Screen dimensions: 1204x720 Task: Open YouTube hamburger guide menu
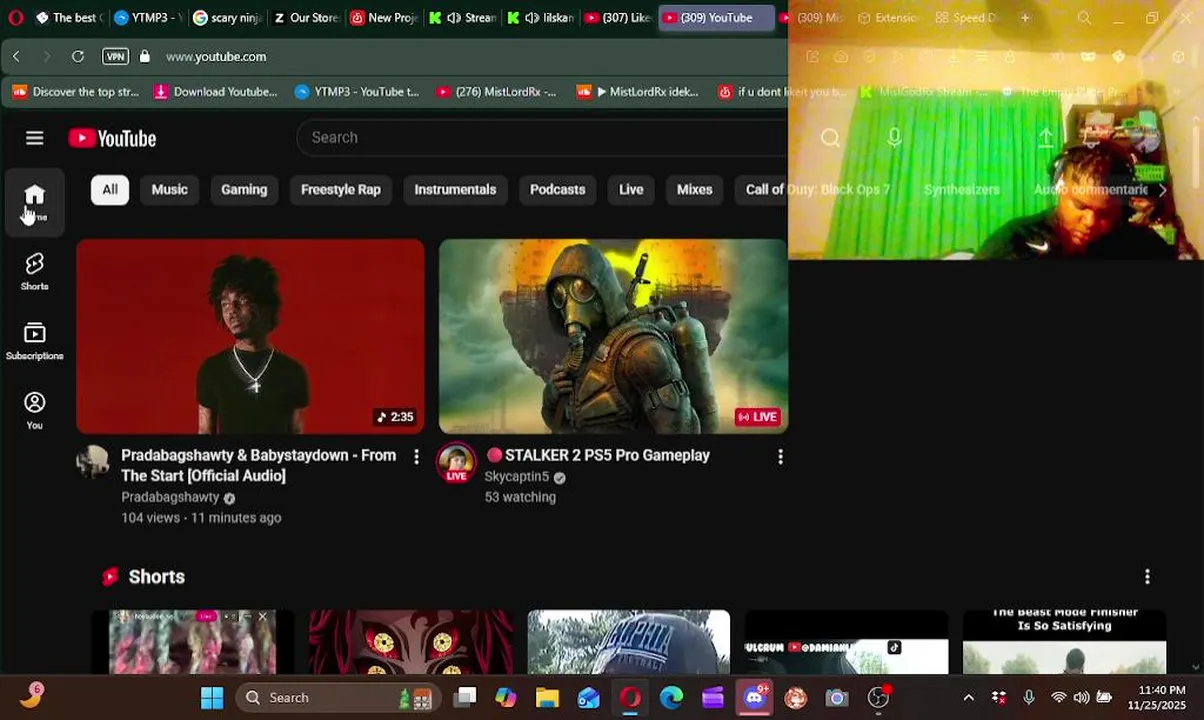(35, 138)
